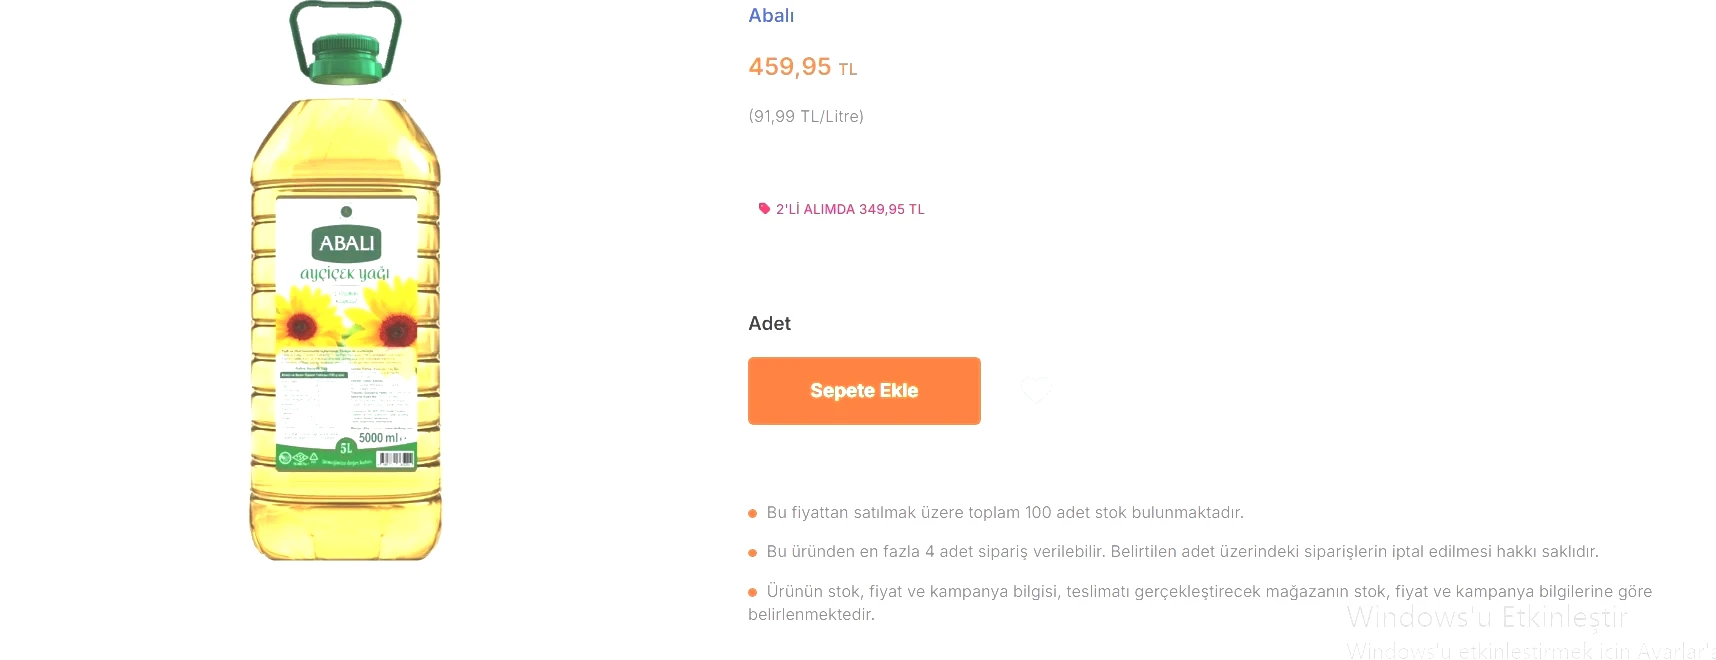Click the pink campaign tag icon
Image resolution: width=1716 pixels, height=660 pixels.
(x=764, y=209)
